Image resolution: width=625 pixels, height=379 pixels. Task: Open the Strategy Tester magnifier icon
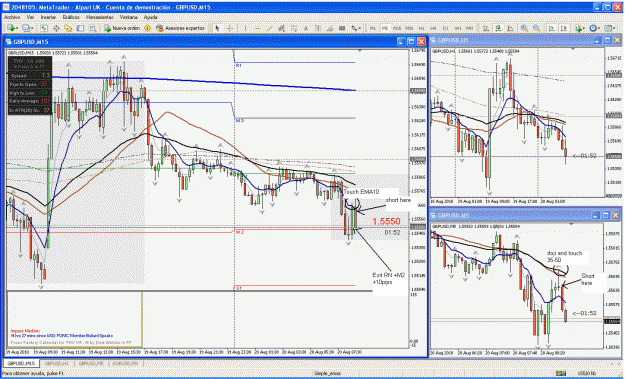(93, 28)
